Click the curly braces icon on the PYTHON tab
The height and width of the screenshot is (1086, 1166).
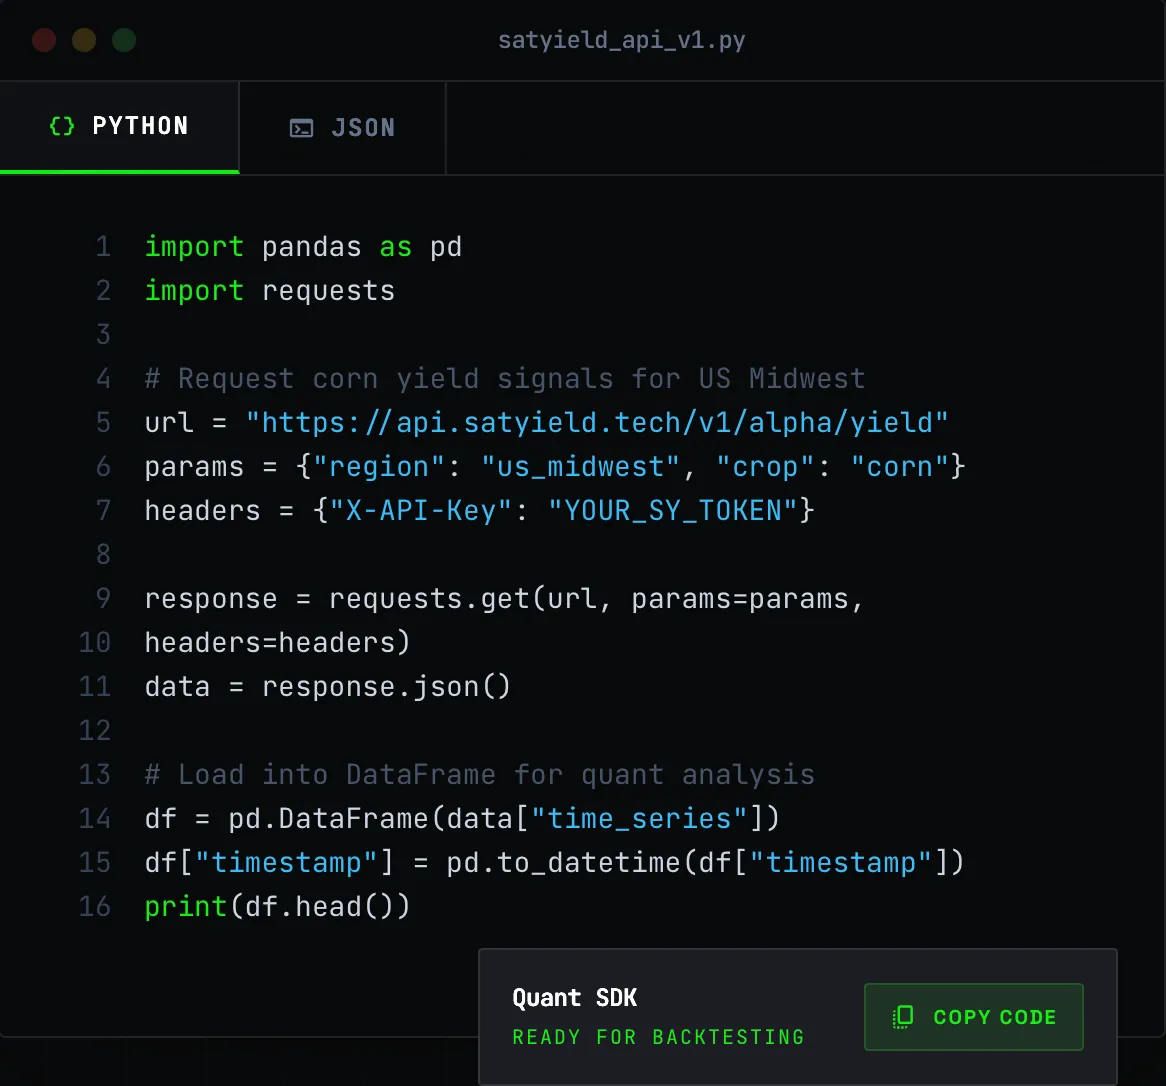(60, 125)
